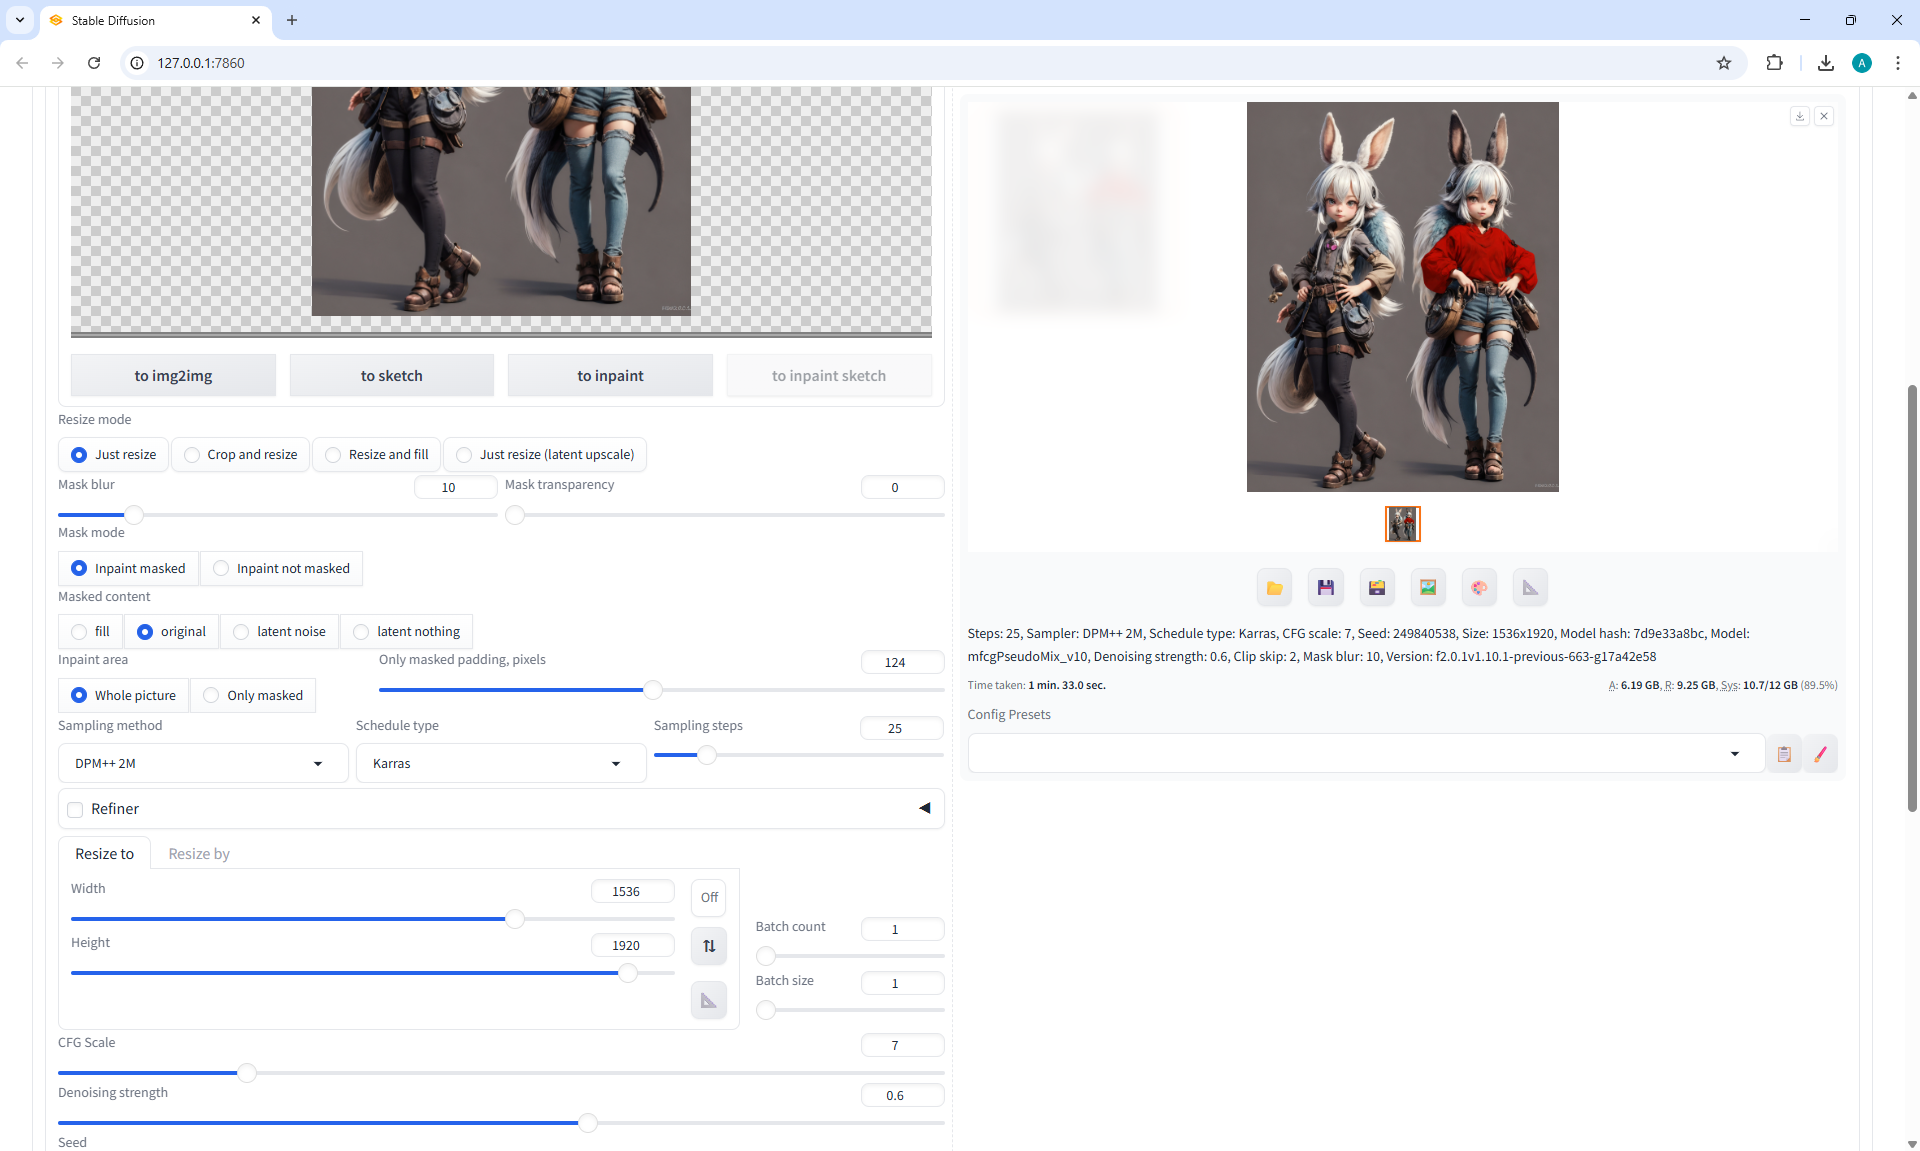Screen dimensions: 1920x1151
Task: Save zip archive using card box icon
Action: pos(1377,588)
